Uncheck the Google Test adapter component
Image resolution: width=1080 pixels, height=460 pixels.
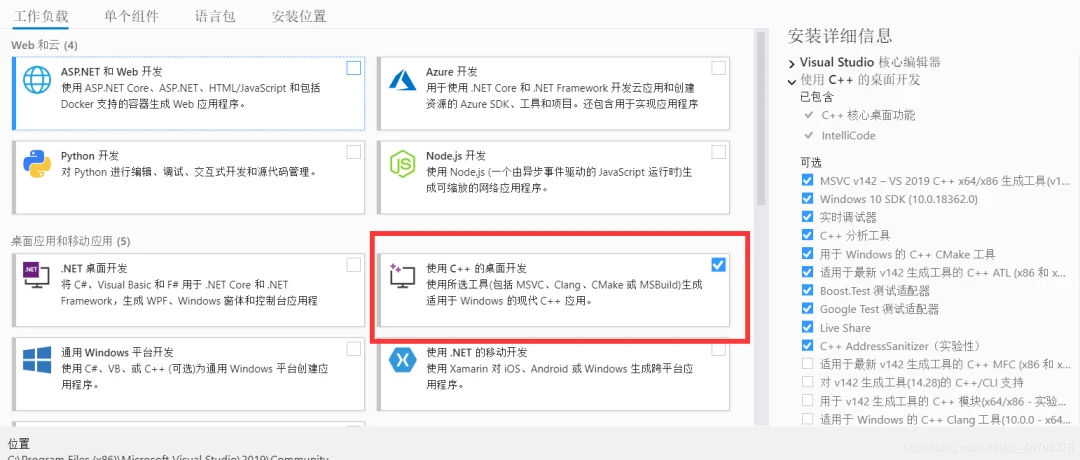coord(807,309)
